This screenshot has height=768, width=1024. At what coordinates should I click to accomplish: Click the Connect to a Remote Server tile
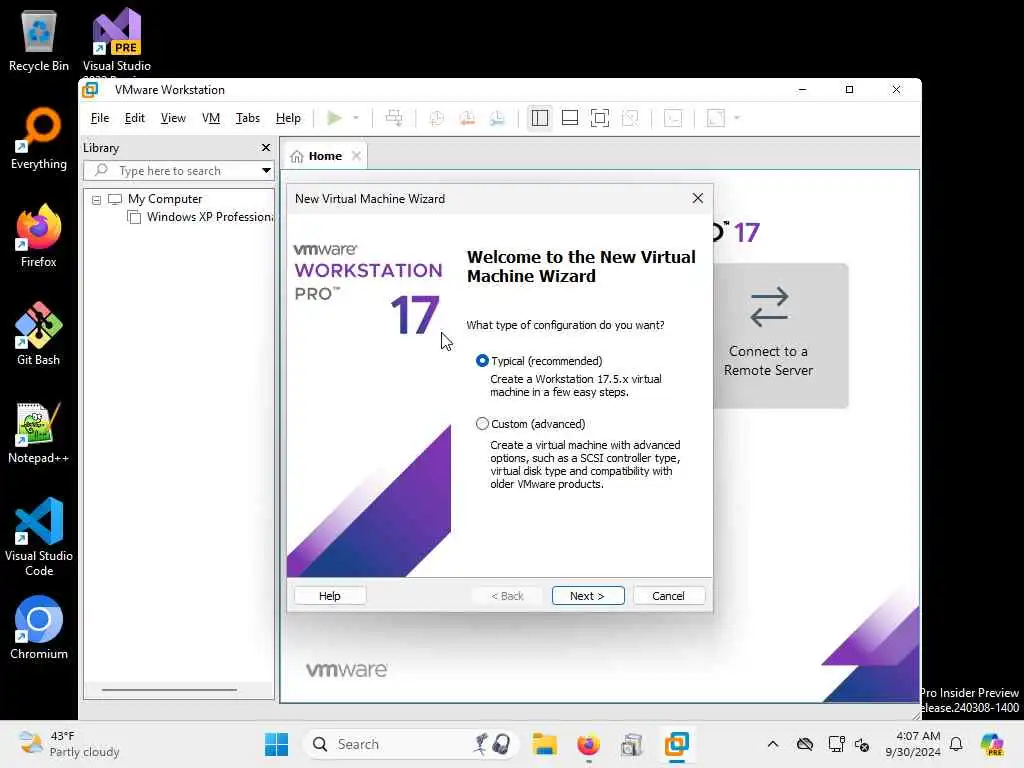768,336
